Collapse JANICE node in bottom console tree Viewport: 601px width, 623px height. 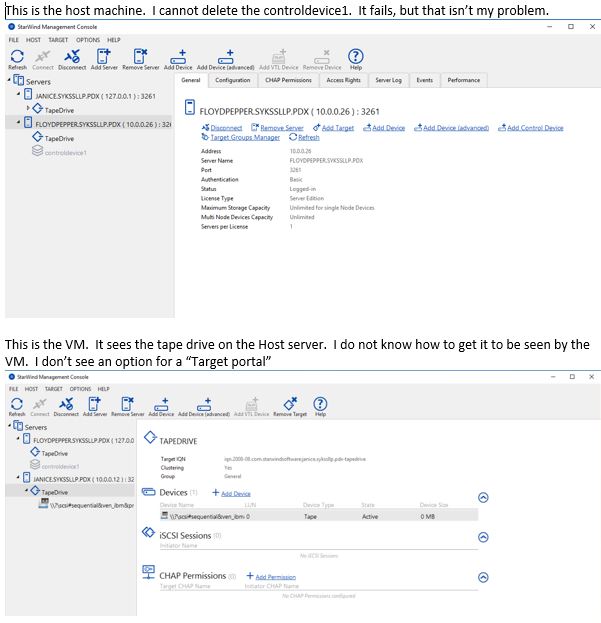point(18,477)
